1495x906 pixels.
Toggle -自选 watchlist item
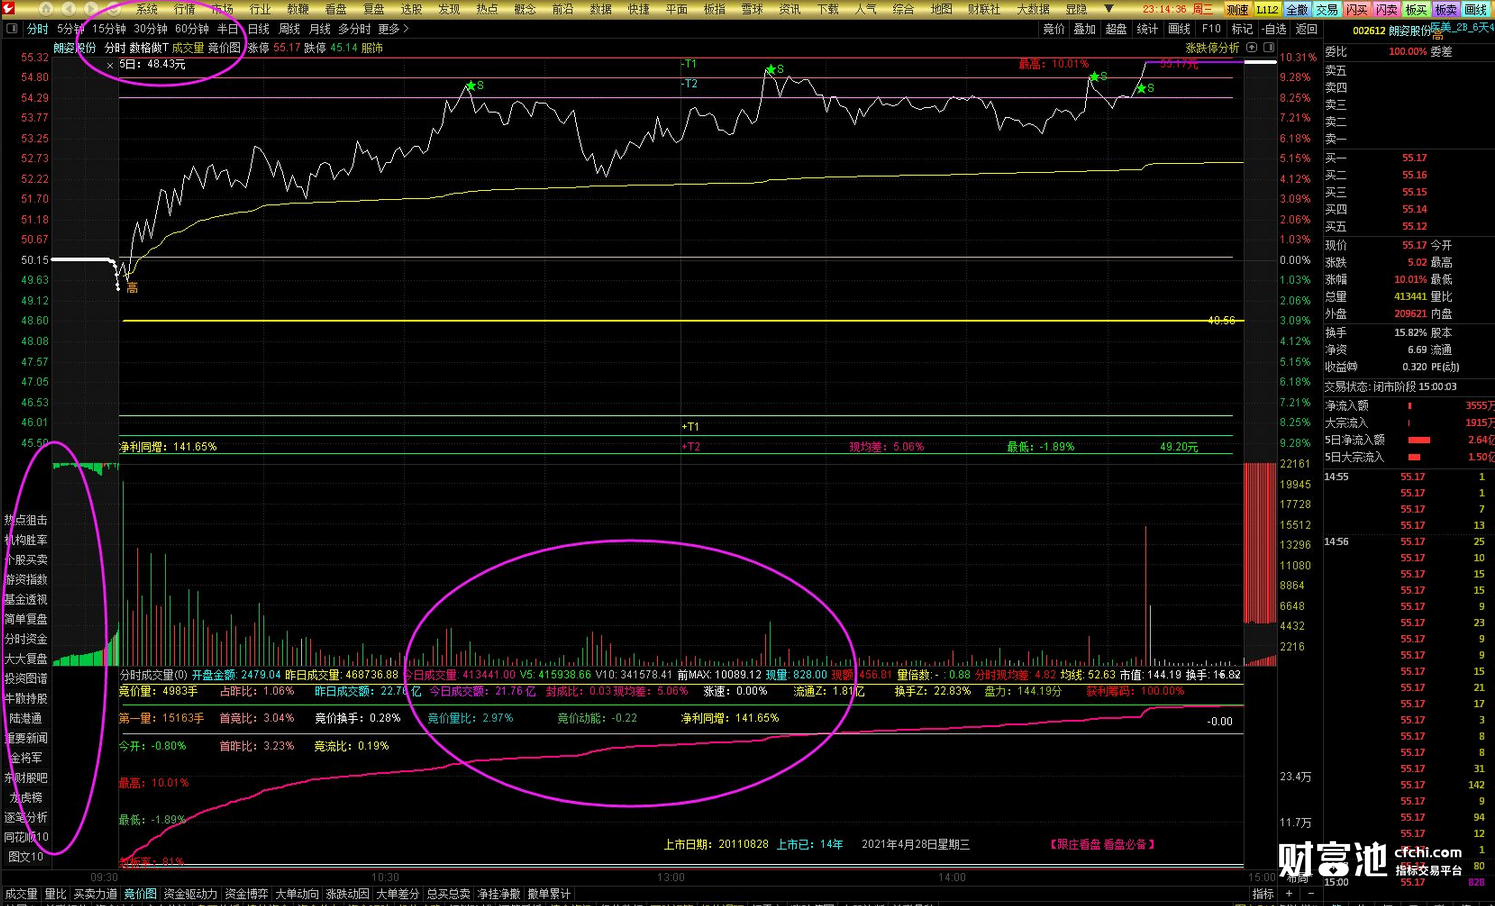point(1274,29)
